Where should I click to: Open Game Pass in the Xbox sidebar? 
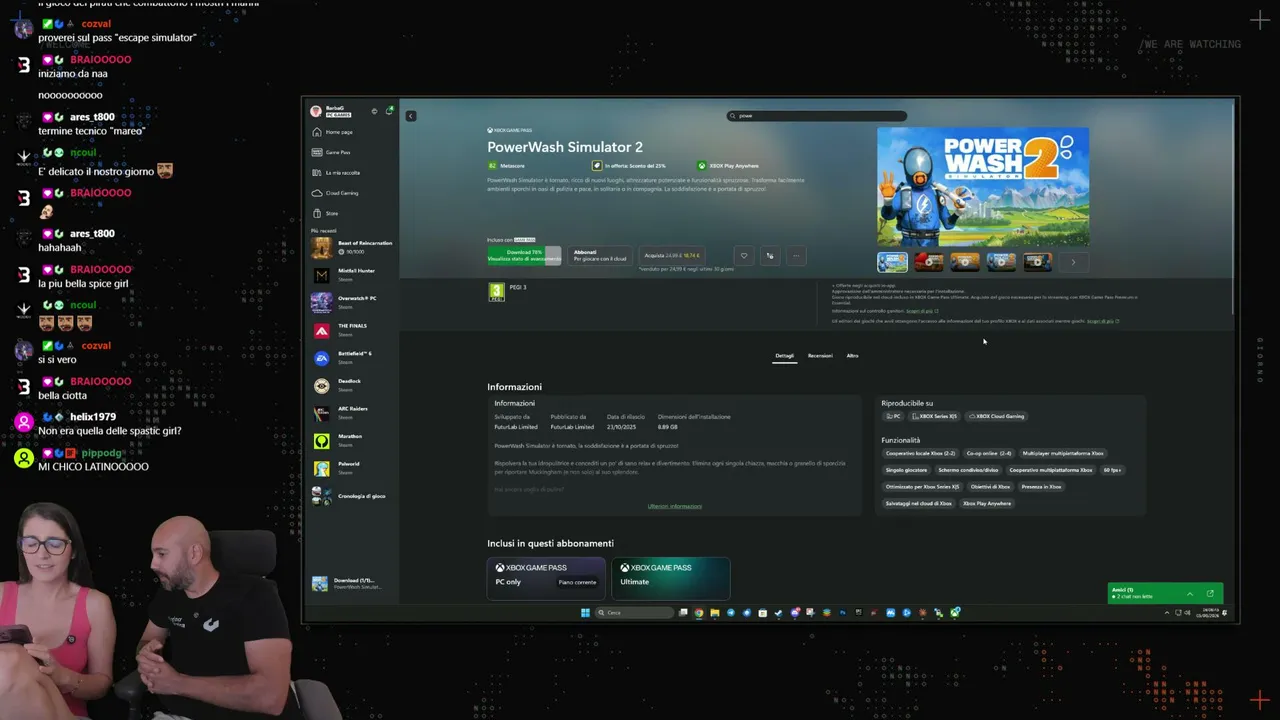(x=331, y=152)
